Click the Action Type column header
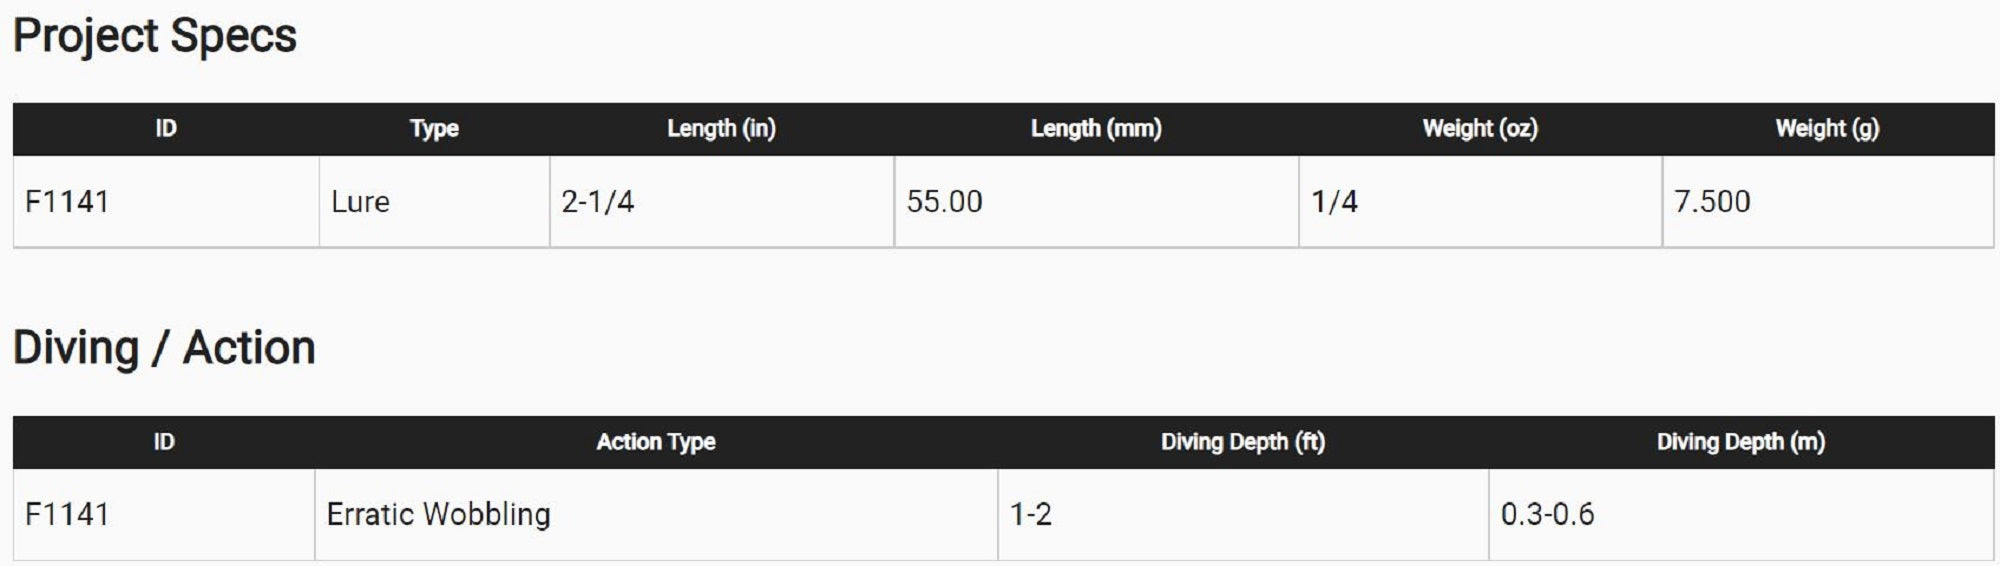Screen dimensions: 2000x566 click(656, 442)
